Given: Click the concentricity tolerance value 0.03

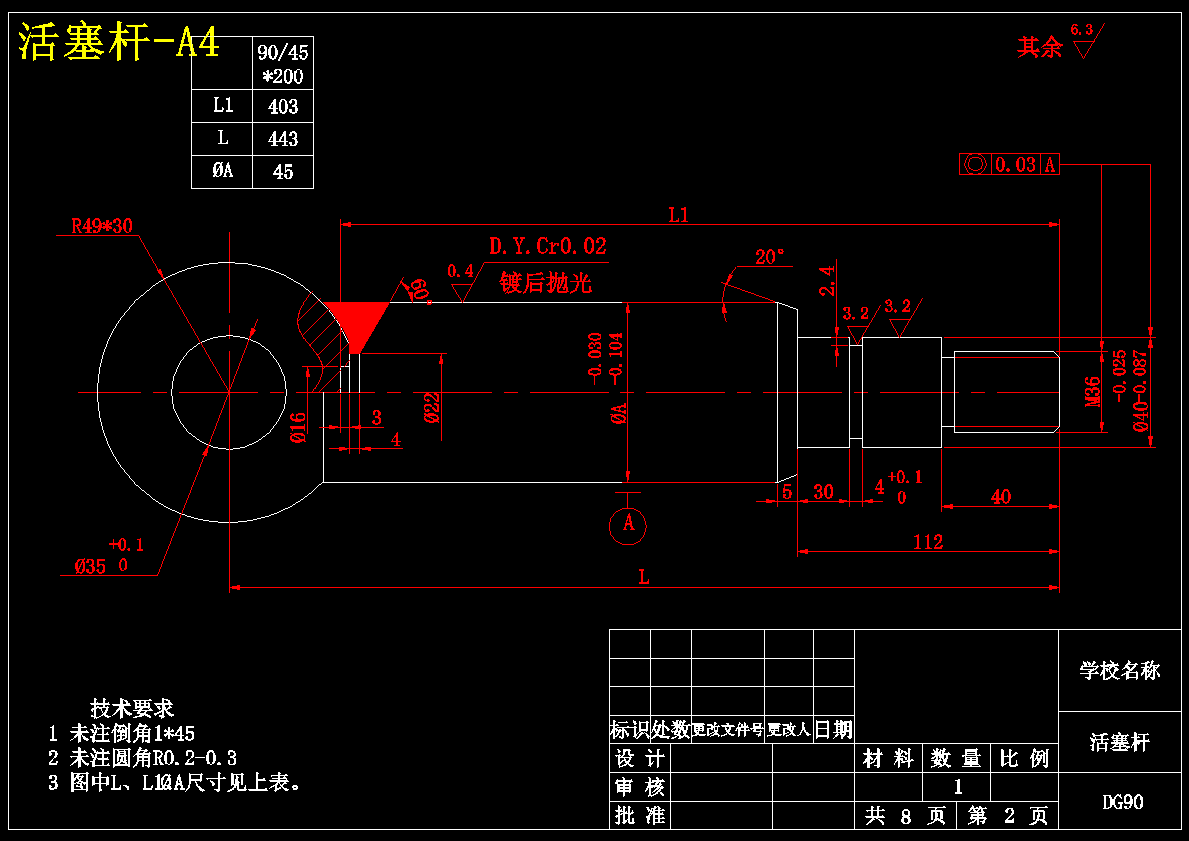Looking at the screenshot, I should coord(1015,165).
